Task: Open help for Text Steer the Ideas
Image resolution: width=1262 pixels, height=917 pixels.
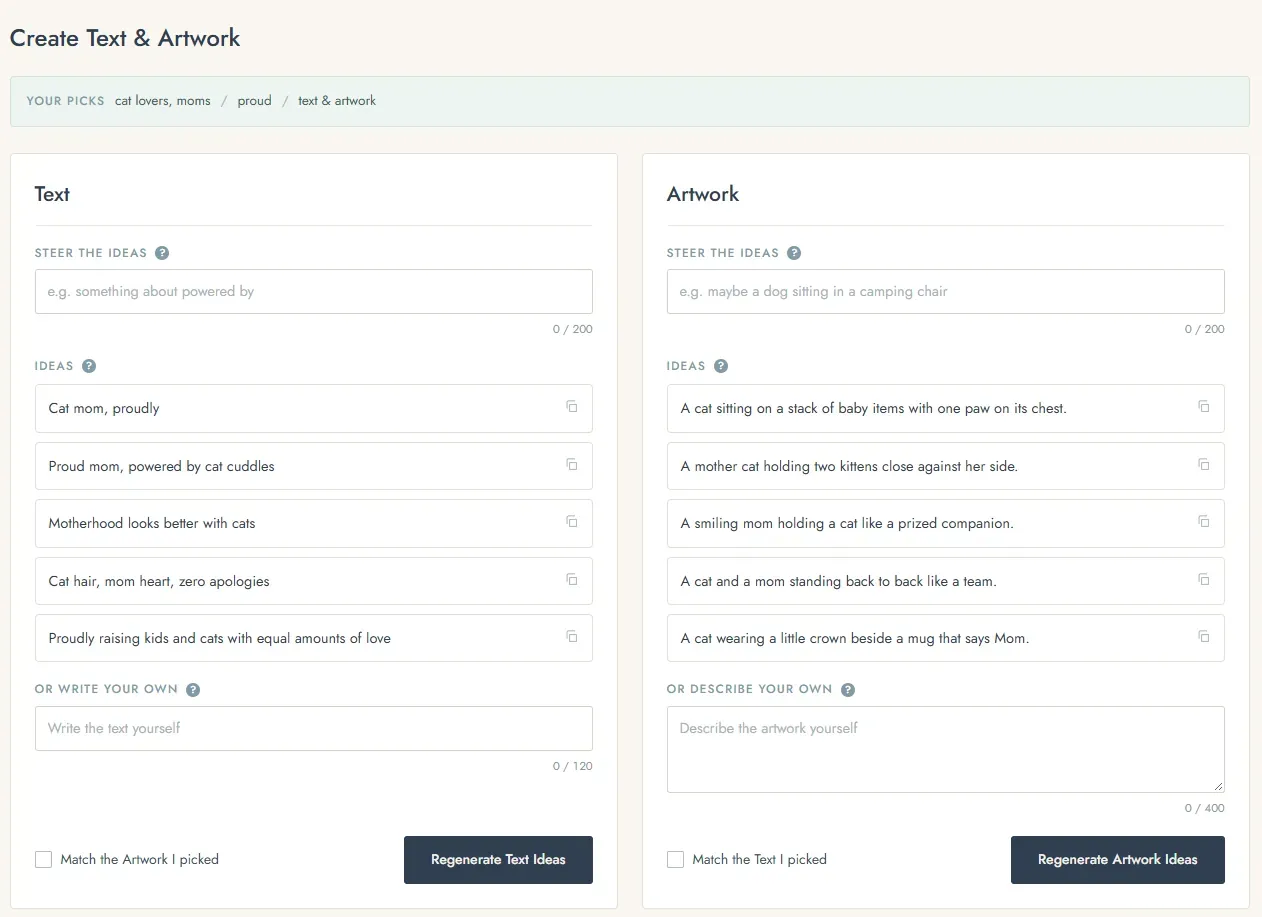Action: coord(162,253)
